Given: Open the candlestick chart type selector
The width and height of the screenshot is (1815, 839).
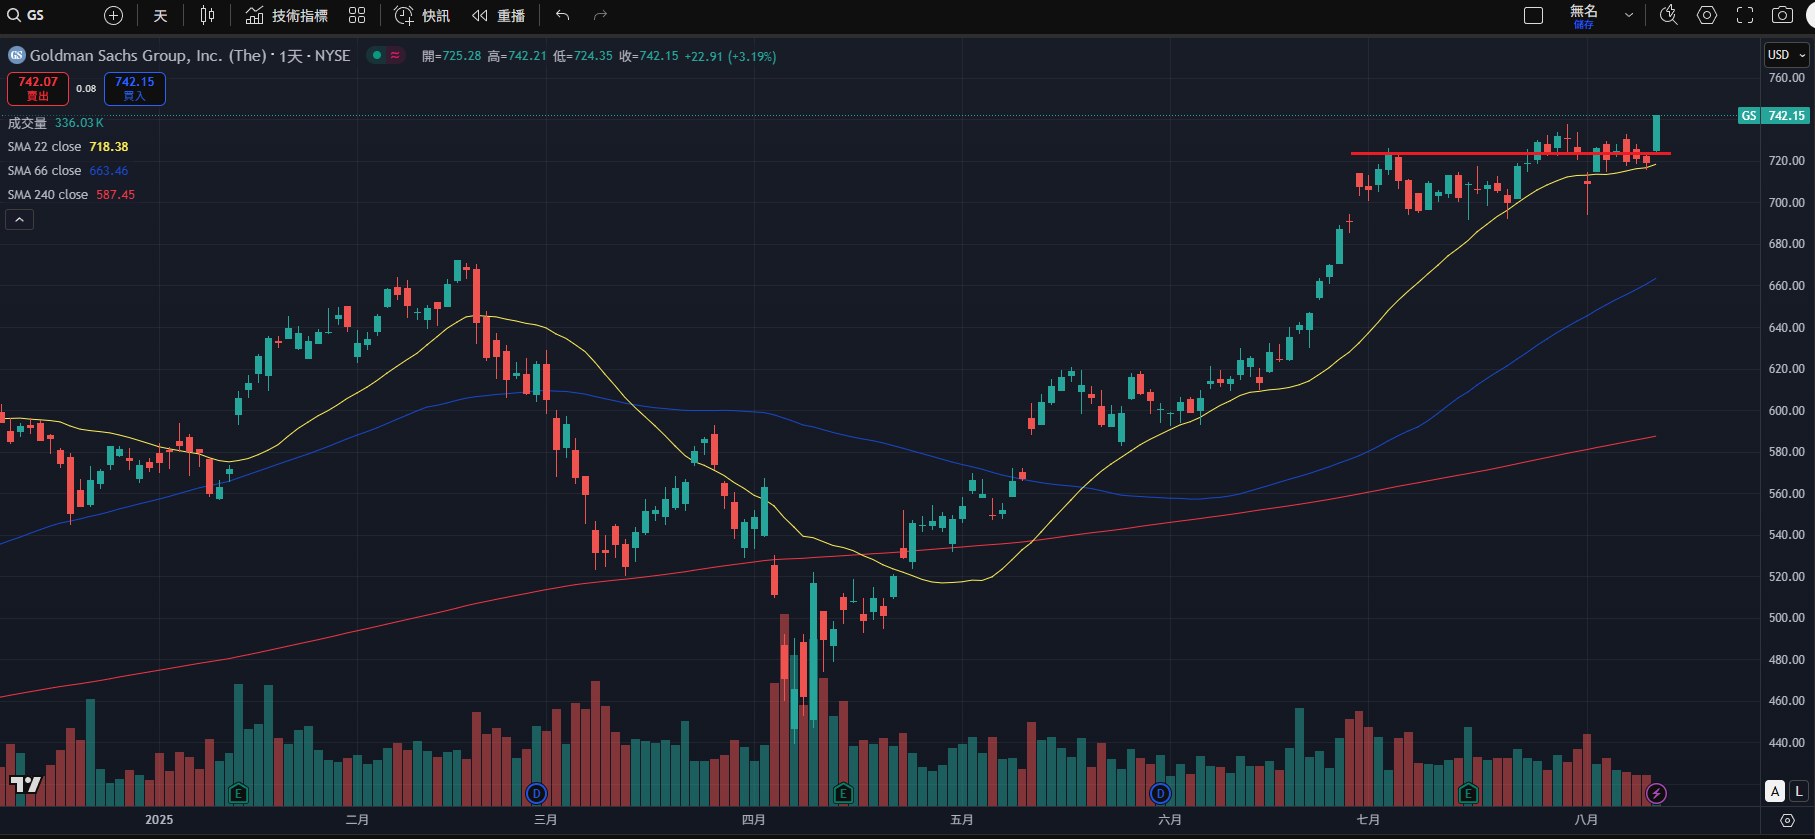Looking at the screenshot, I should 207,15.
